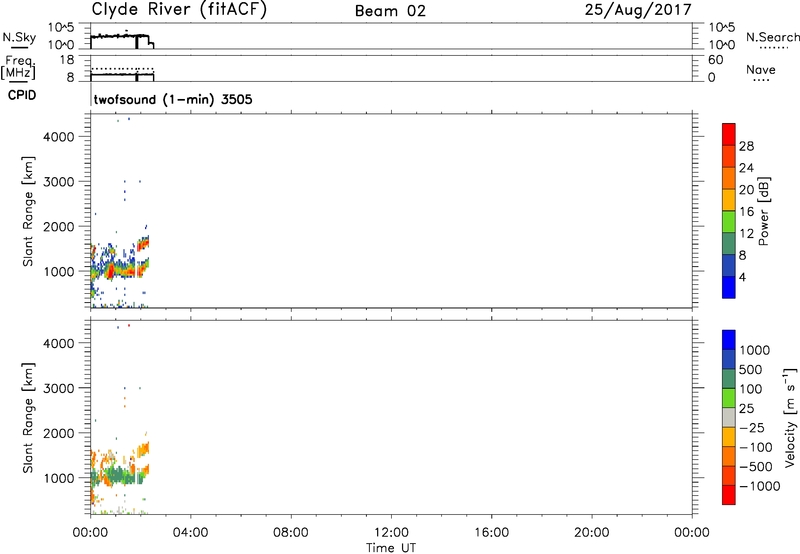Image resolution: width=800 pixels, height=554 pixels.
Task: Select the 'Velocity [m s-1]' colorbar title
Action: pos(790,417)
